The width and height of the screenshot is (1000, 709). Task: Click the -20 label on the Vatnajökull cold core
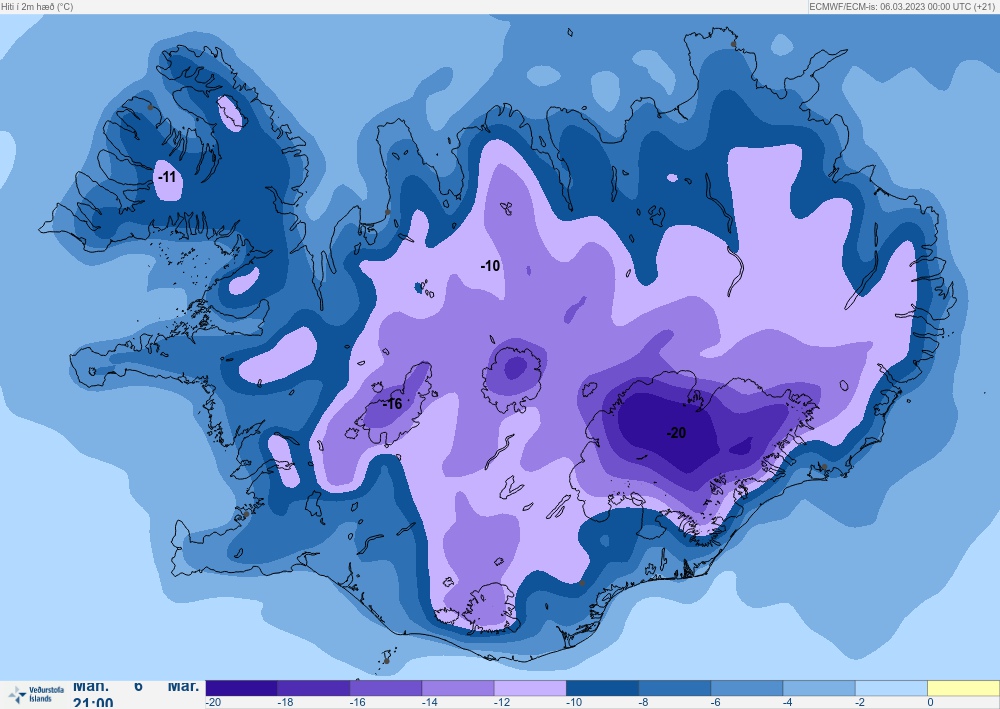tap(676, 433)
